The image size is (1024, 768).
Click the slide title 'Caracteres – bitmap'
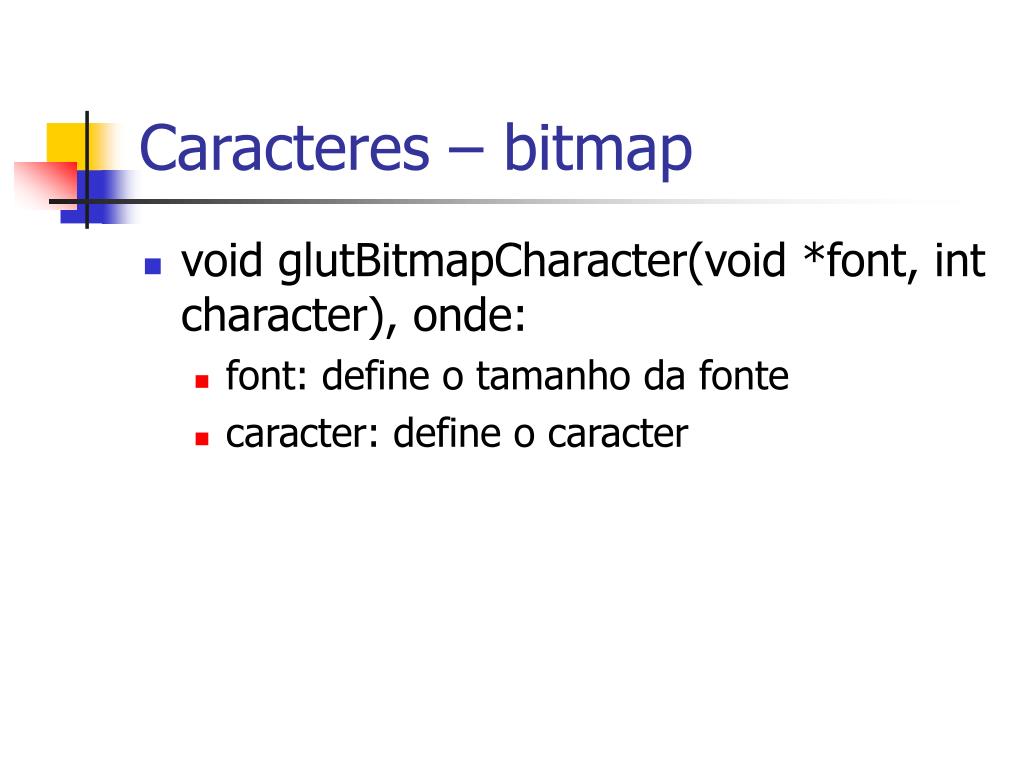pyautogui.click(x=415, y=149)
